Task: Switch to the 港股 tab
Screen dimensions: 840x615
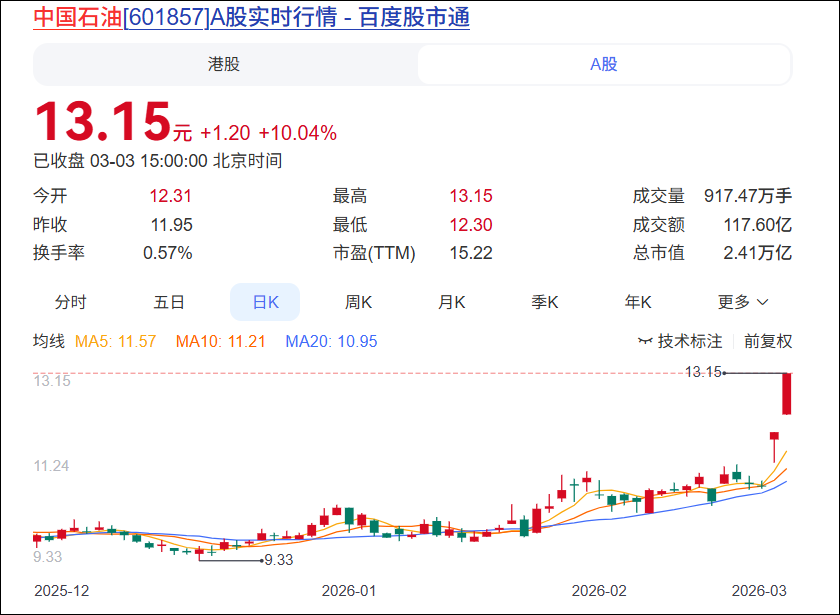Action: pos(224,64)
